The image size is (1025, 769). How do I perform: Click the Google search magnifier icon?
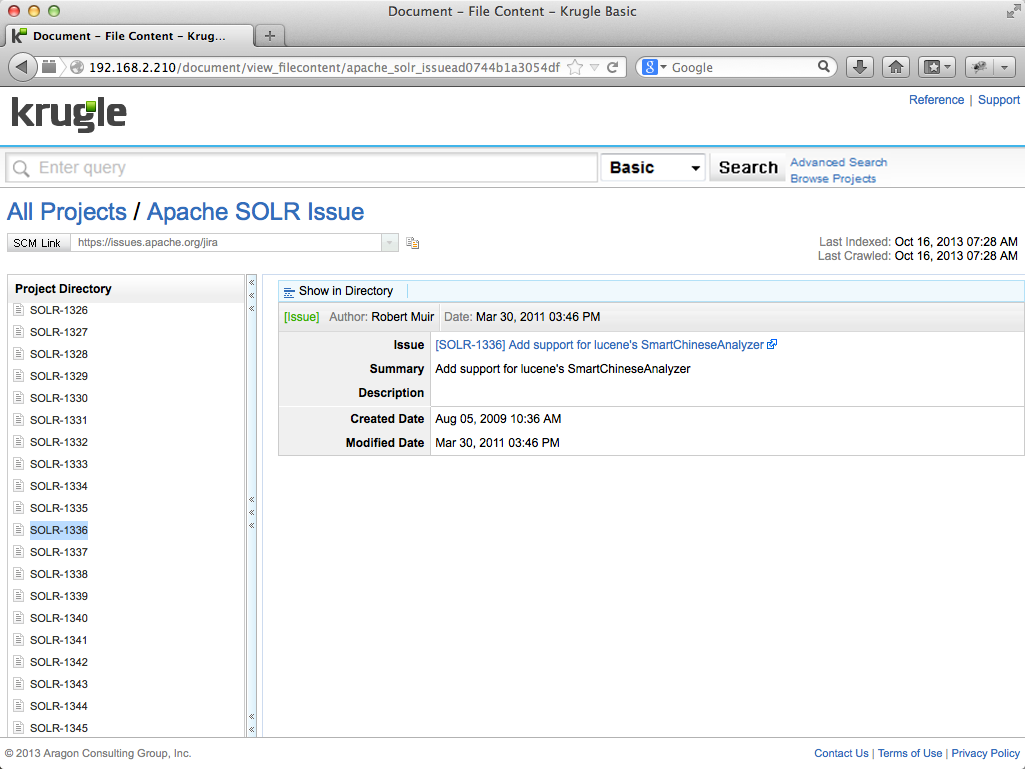[x=824, y=67]
